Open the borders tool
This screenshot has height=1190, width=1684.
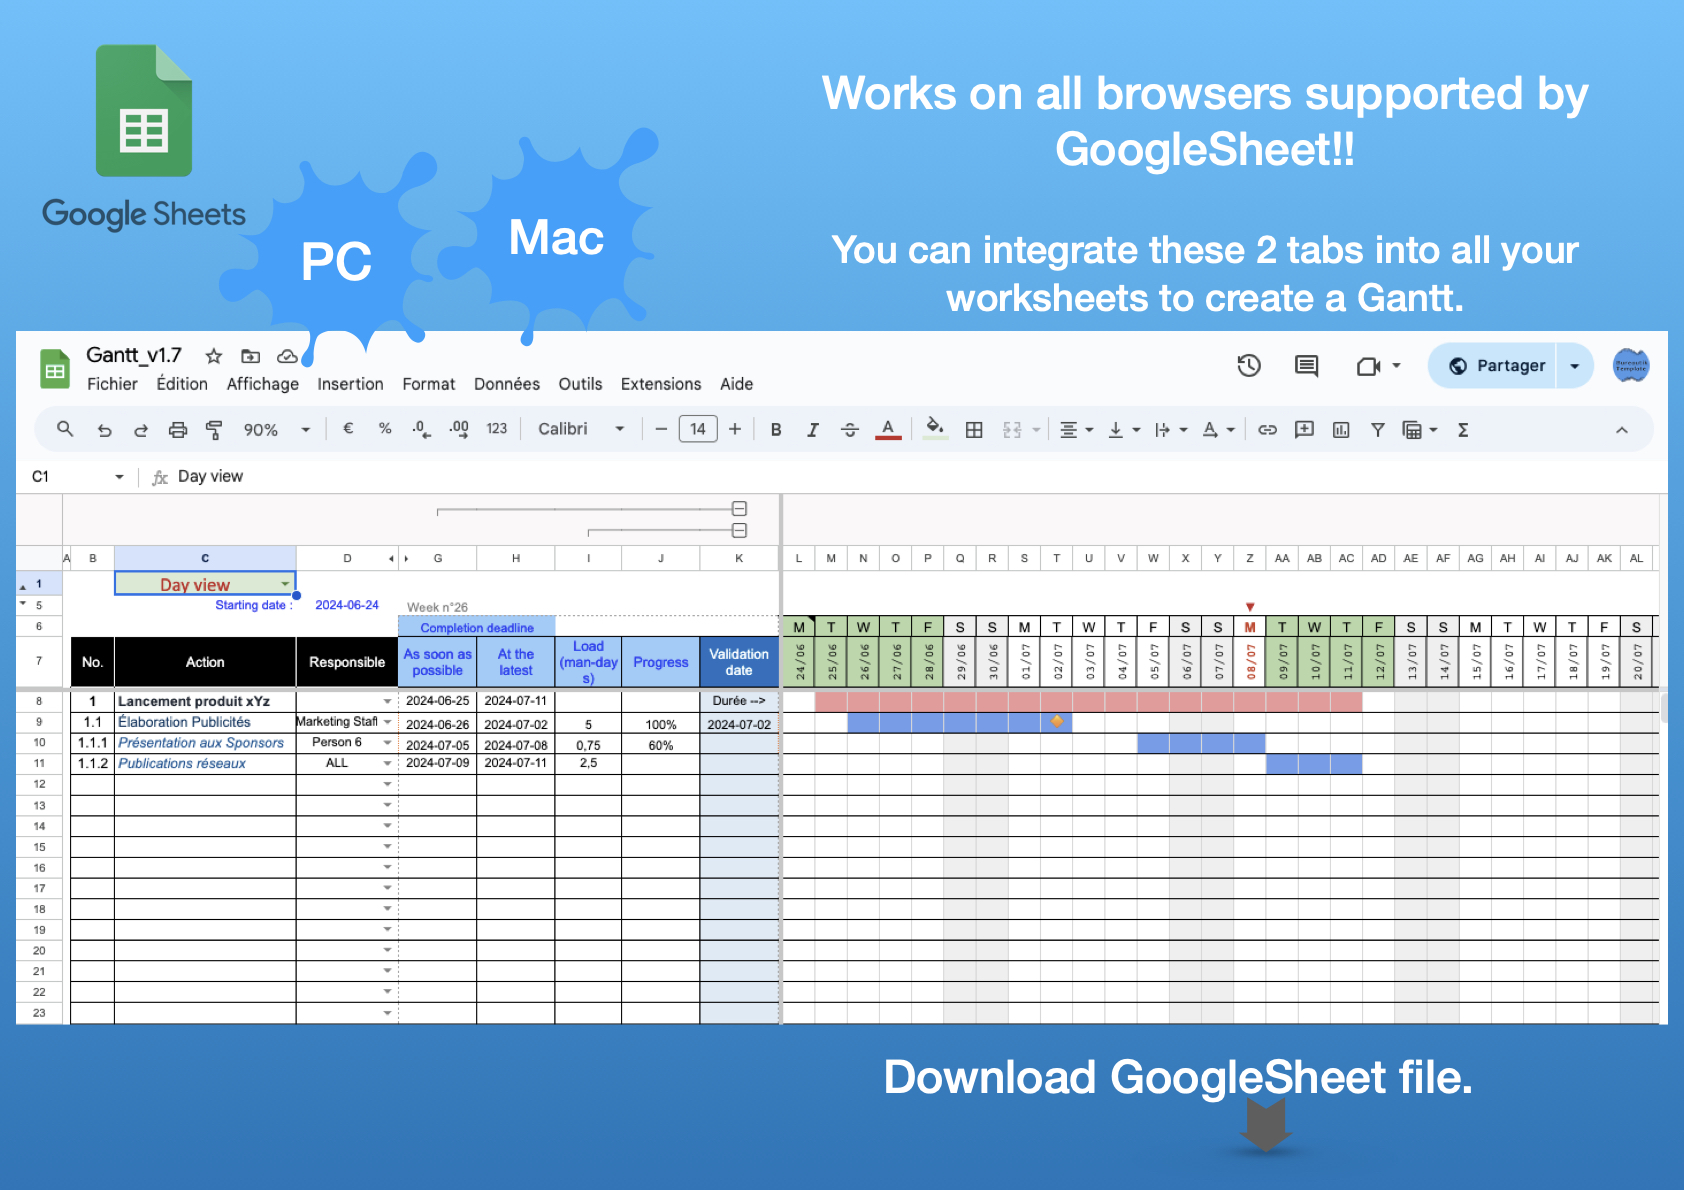973,429
